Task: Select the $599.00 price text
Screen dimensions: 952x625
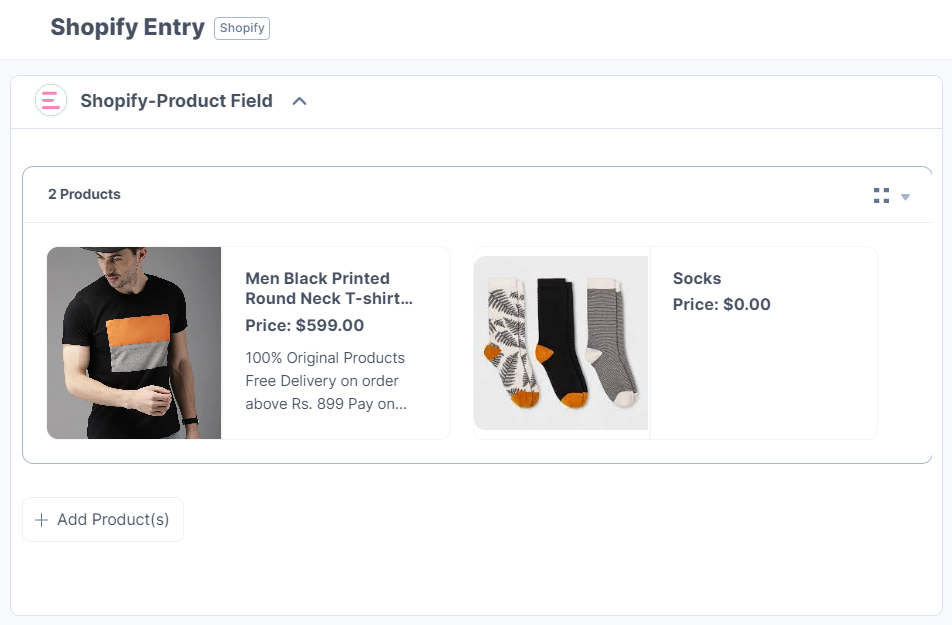Action: pos(330,325)
